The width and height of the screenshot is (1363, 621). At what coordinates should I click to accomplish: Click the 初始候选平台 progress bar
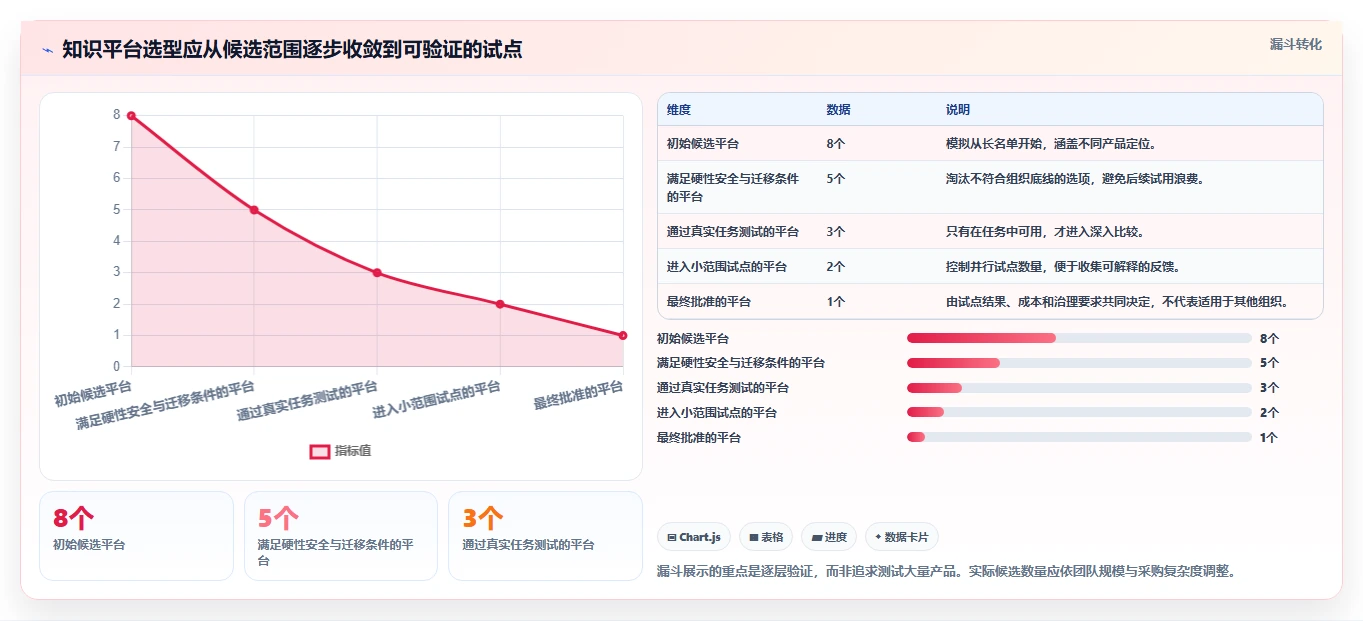tap(1079, 338)
